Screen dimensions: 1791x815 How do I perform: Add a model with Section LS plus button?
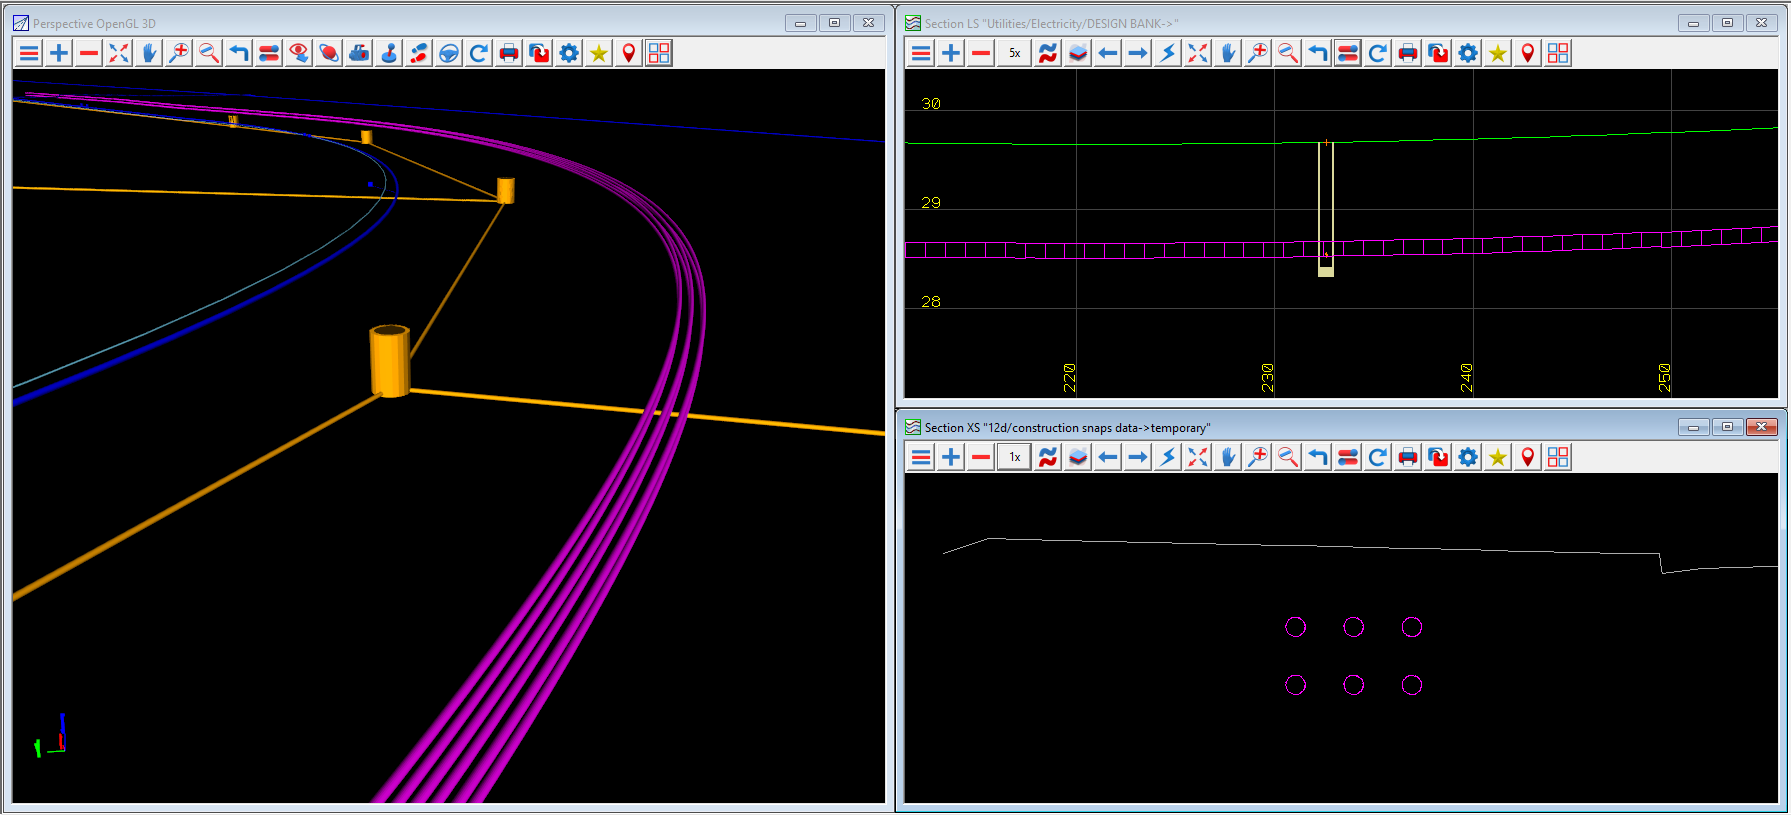click(951, 53)
